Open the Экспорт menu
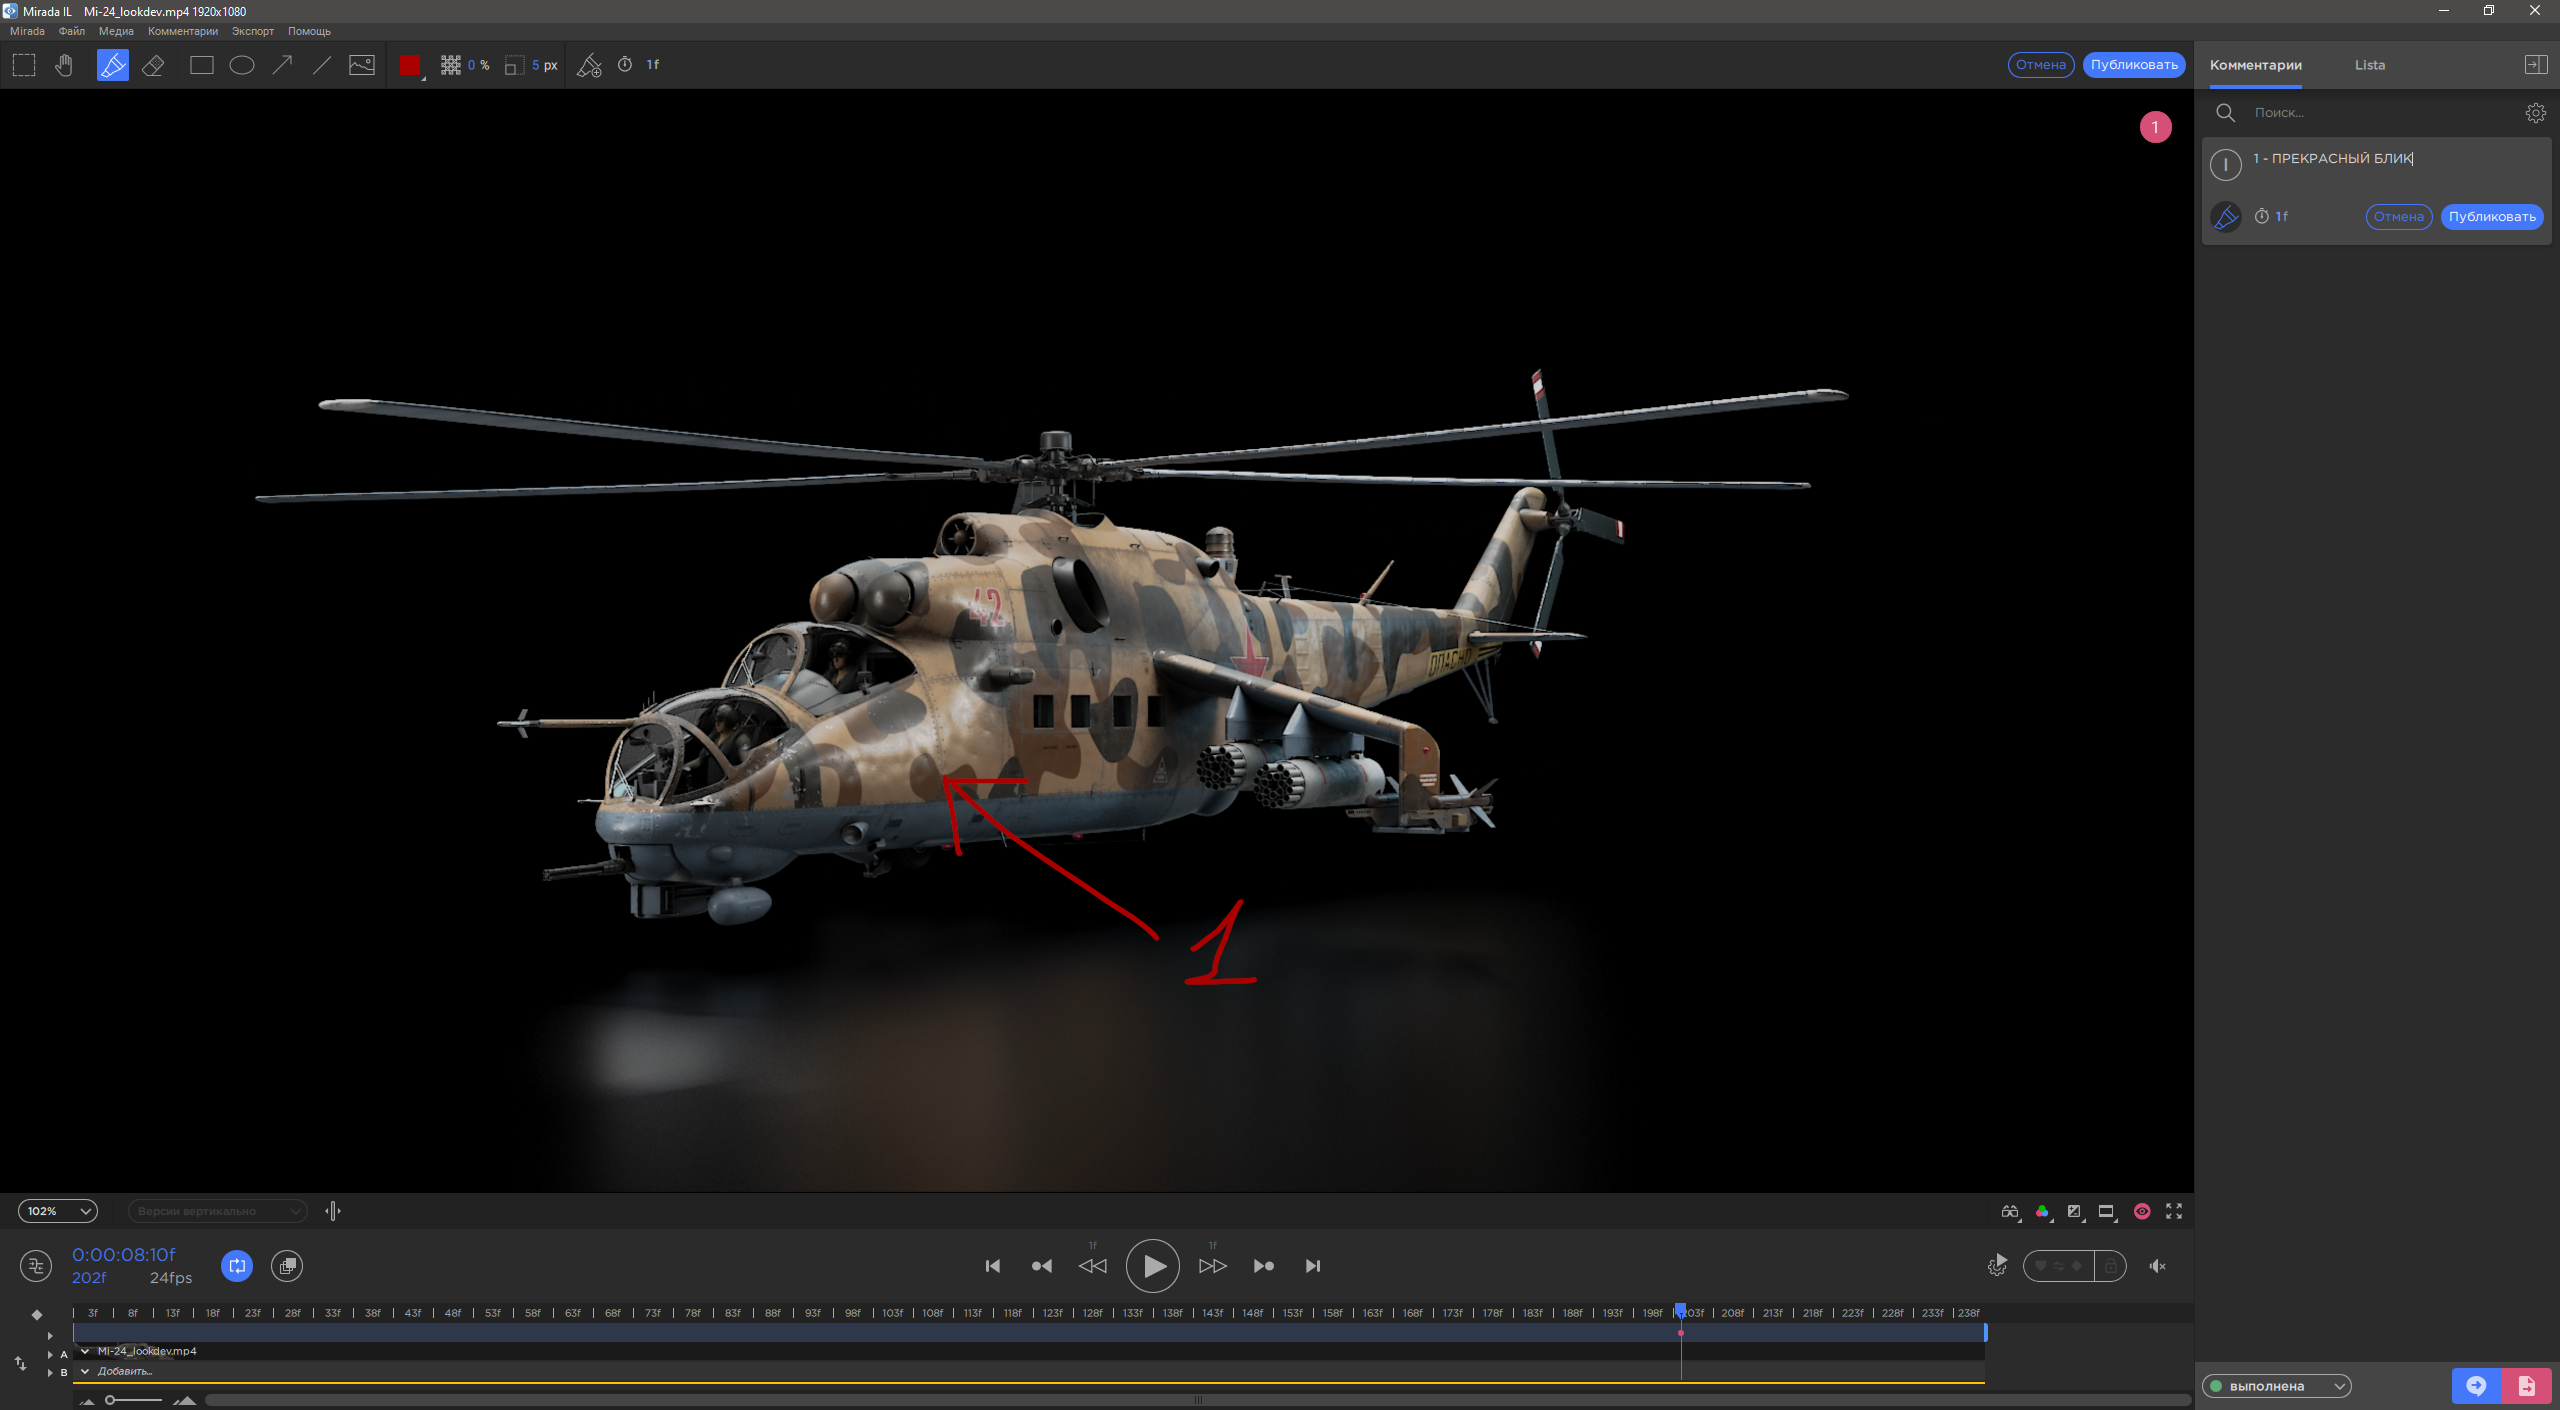The image size is (2560, 1410). [252, 31]
